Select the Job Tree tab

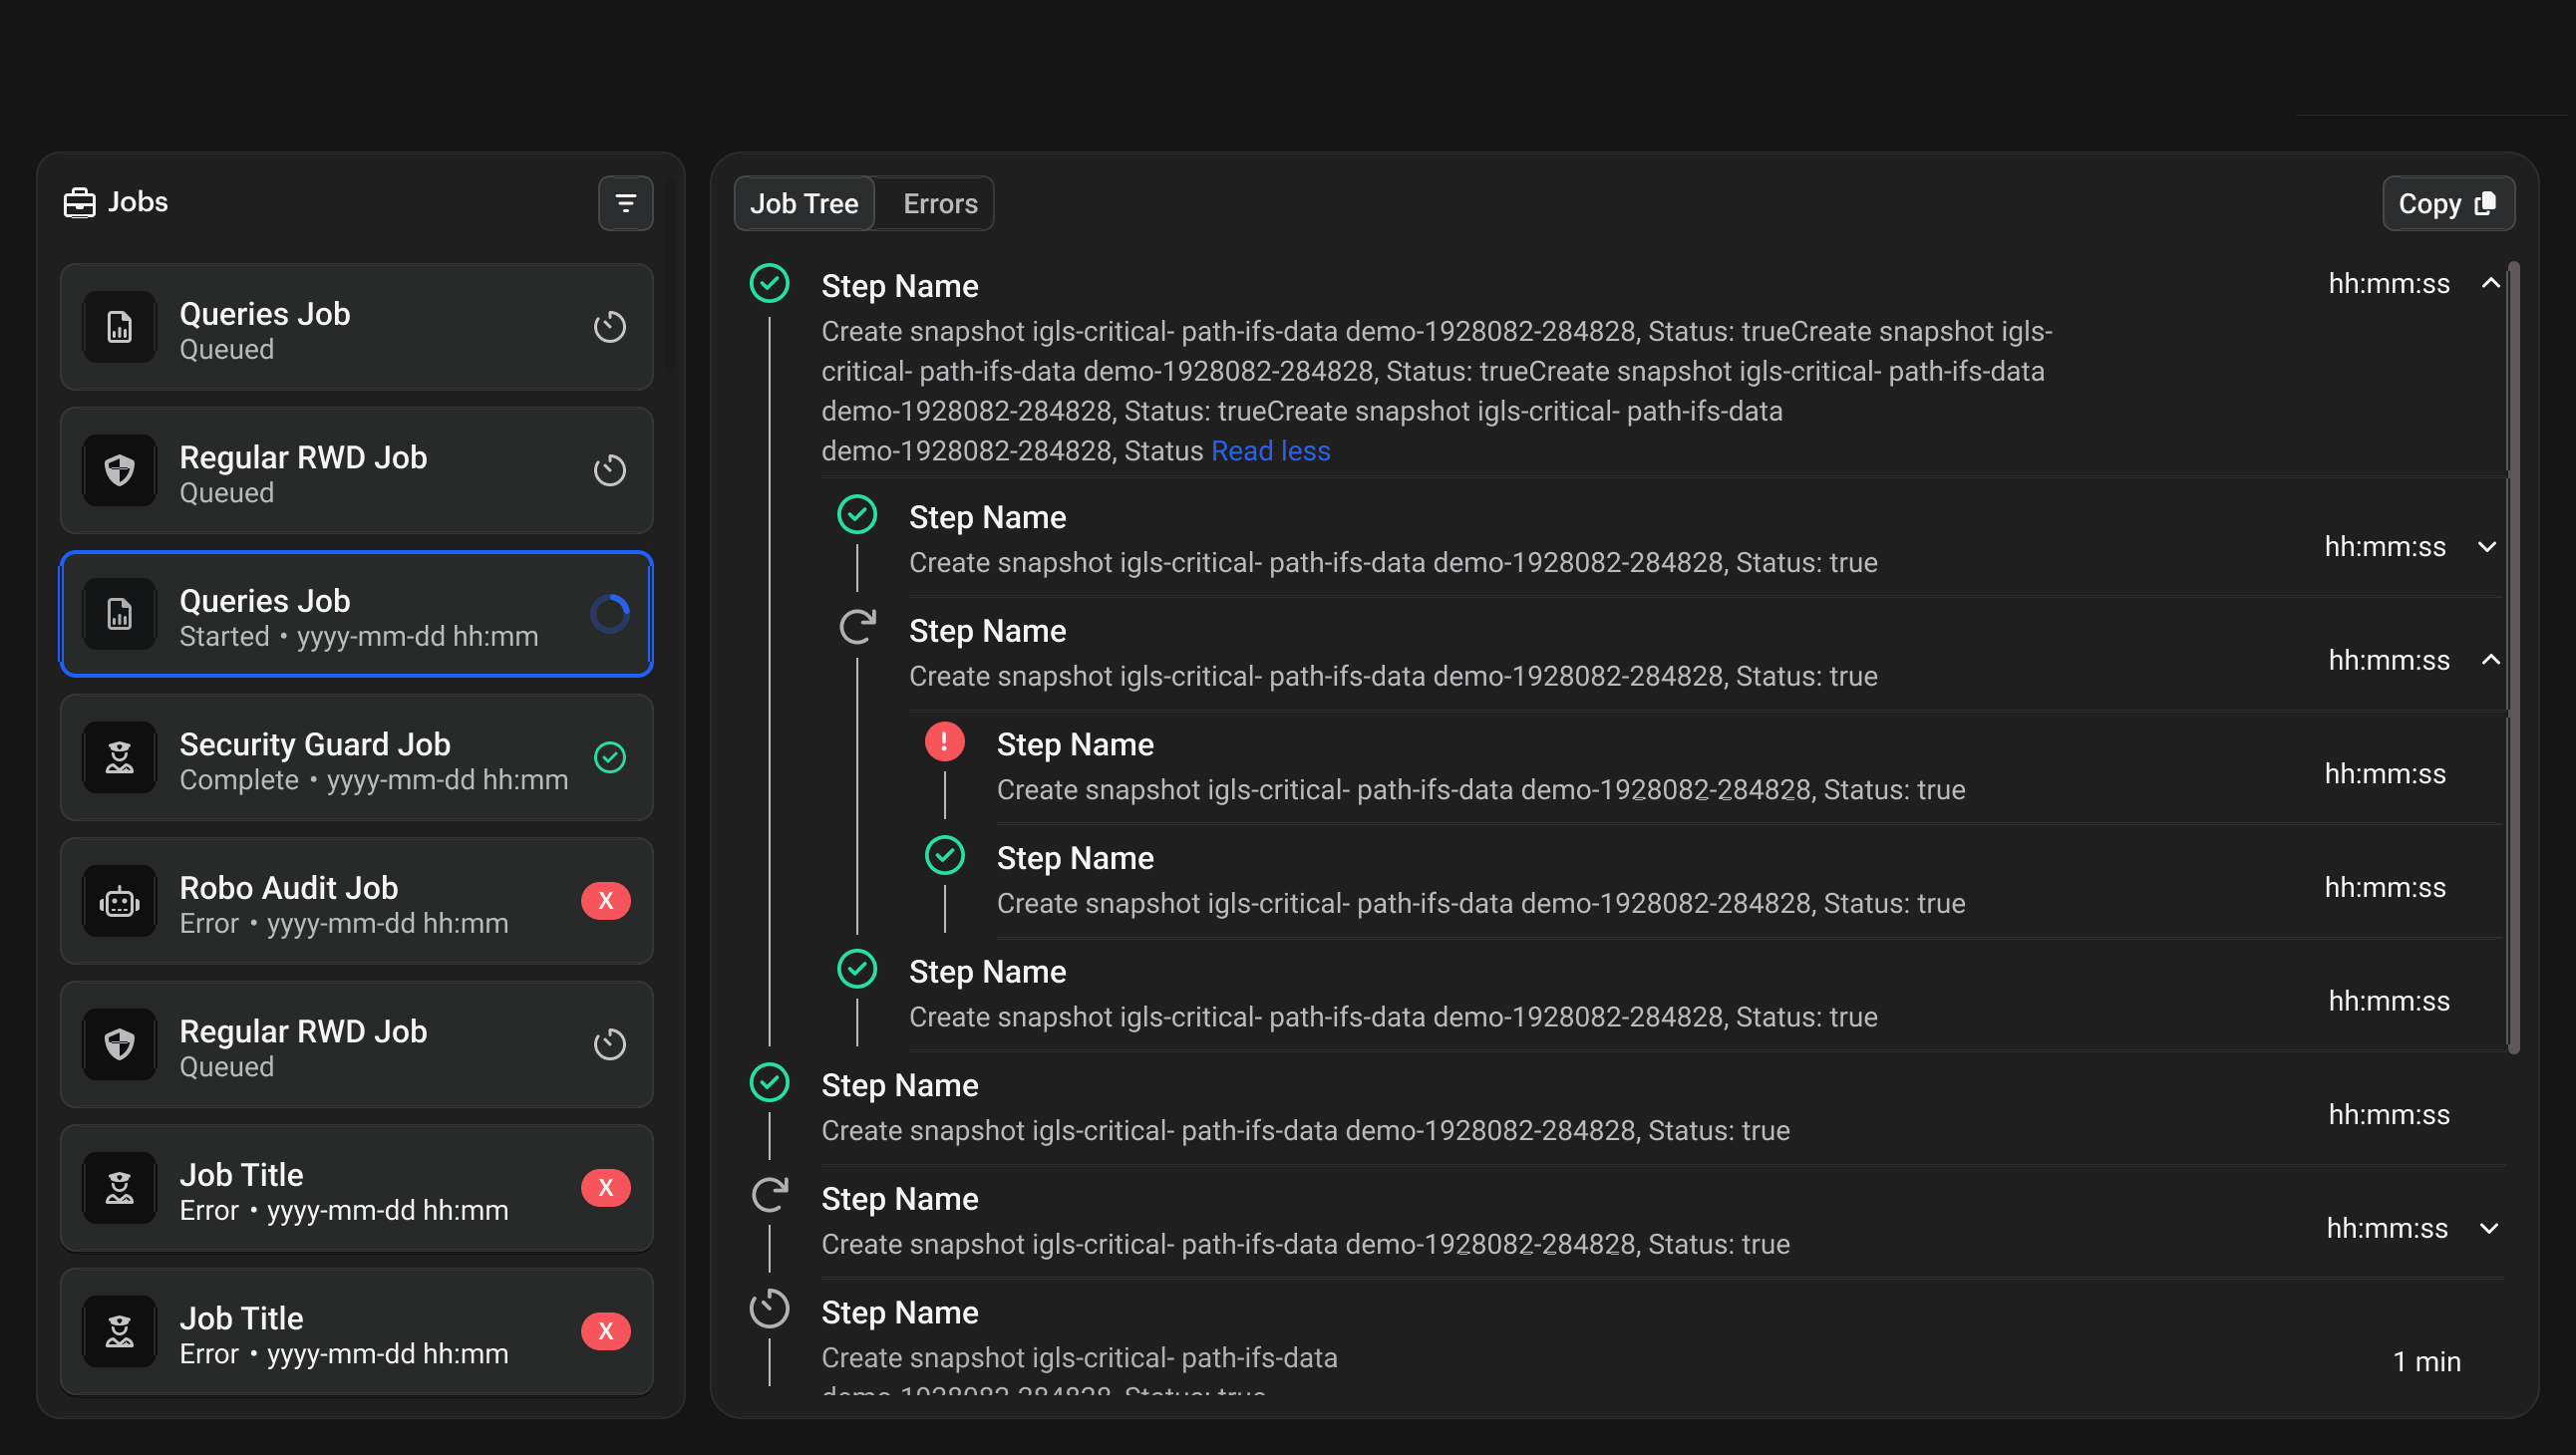(x=803, y=204)
